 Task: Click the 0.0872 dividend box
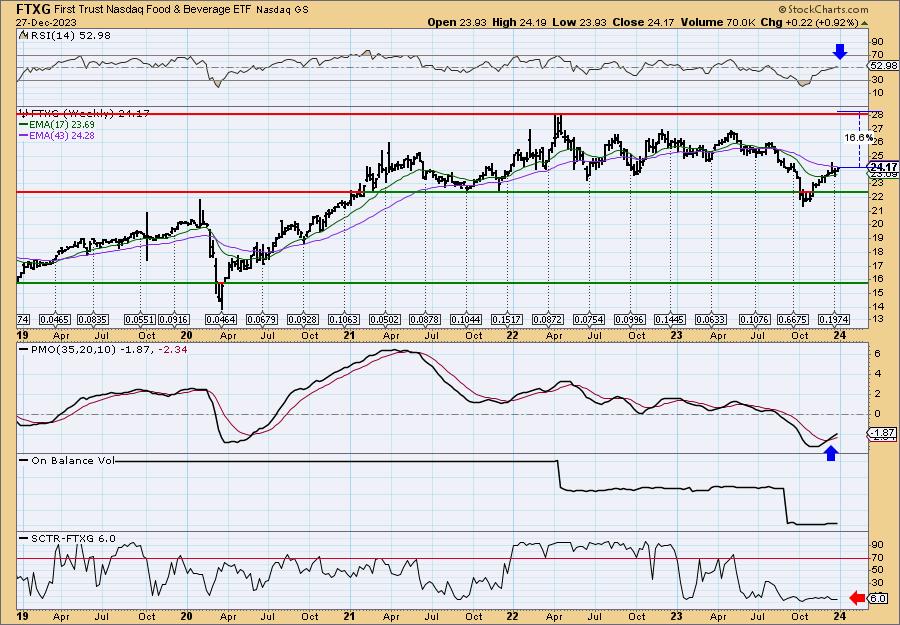[x=548, y=319]
